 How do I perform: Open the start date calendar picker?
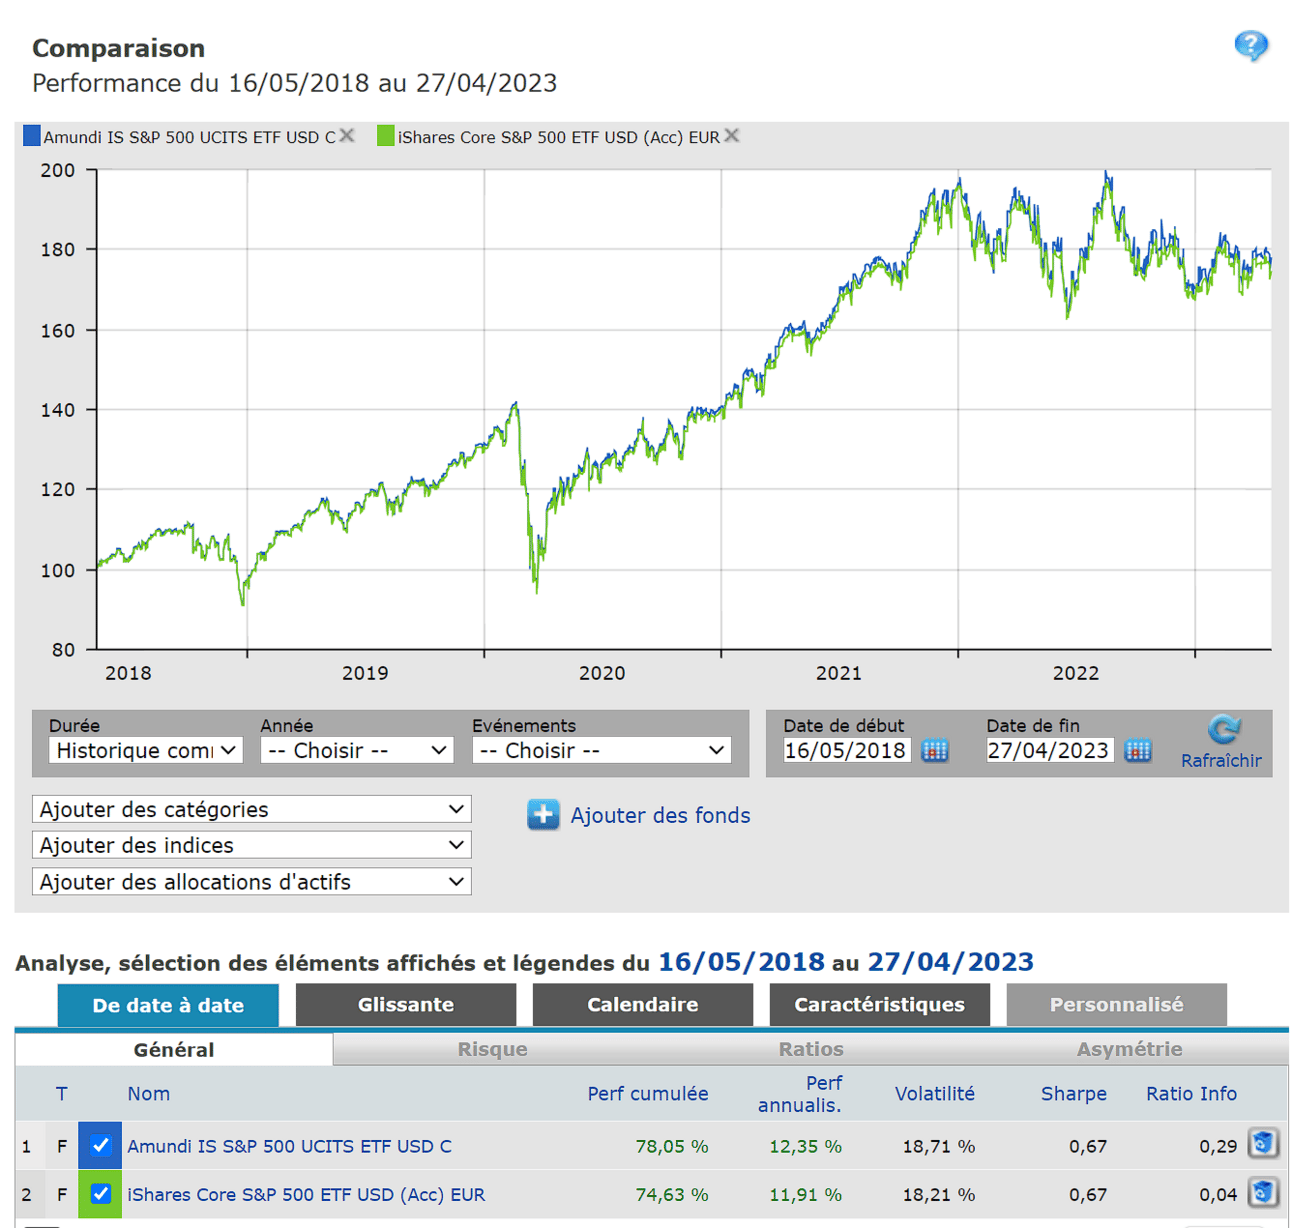[x=936, y=750]
